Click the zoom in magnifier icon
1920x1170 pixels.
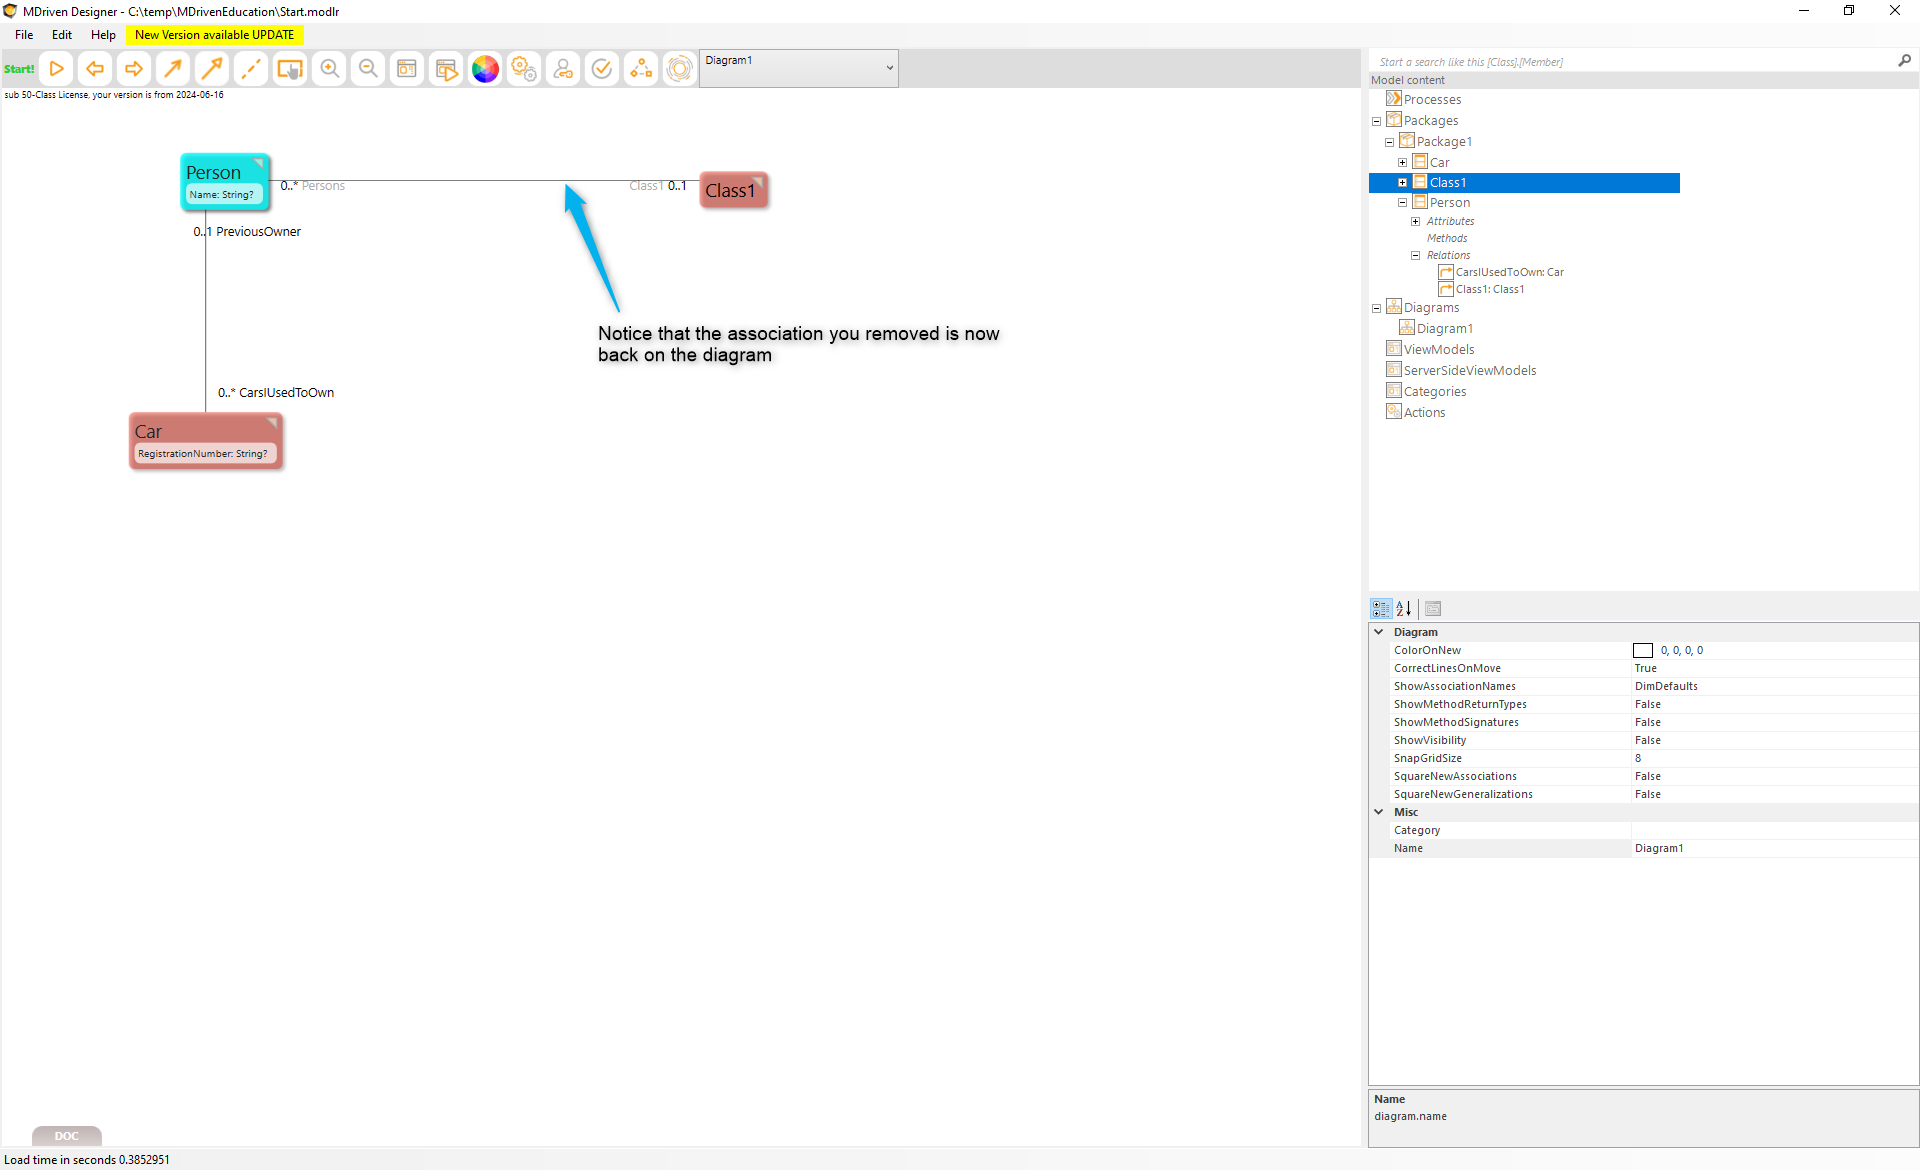click(329, 69)
